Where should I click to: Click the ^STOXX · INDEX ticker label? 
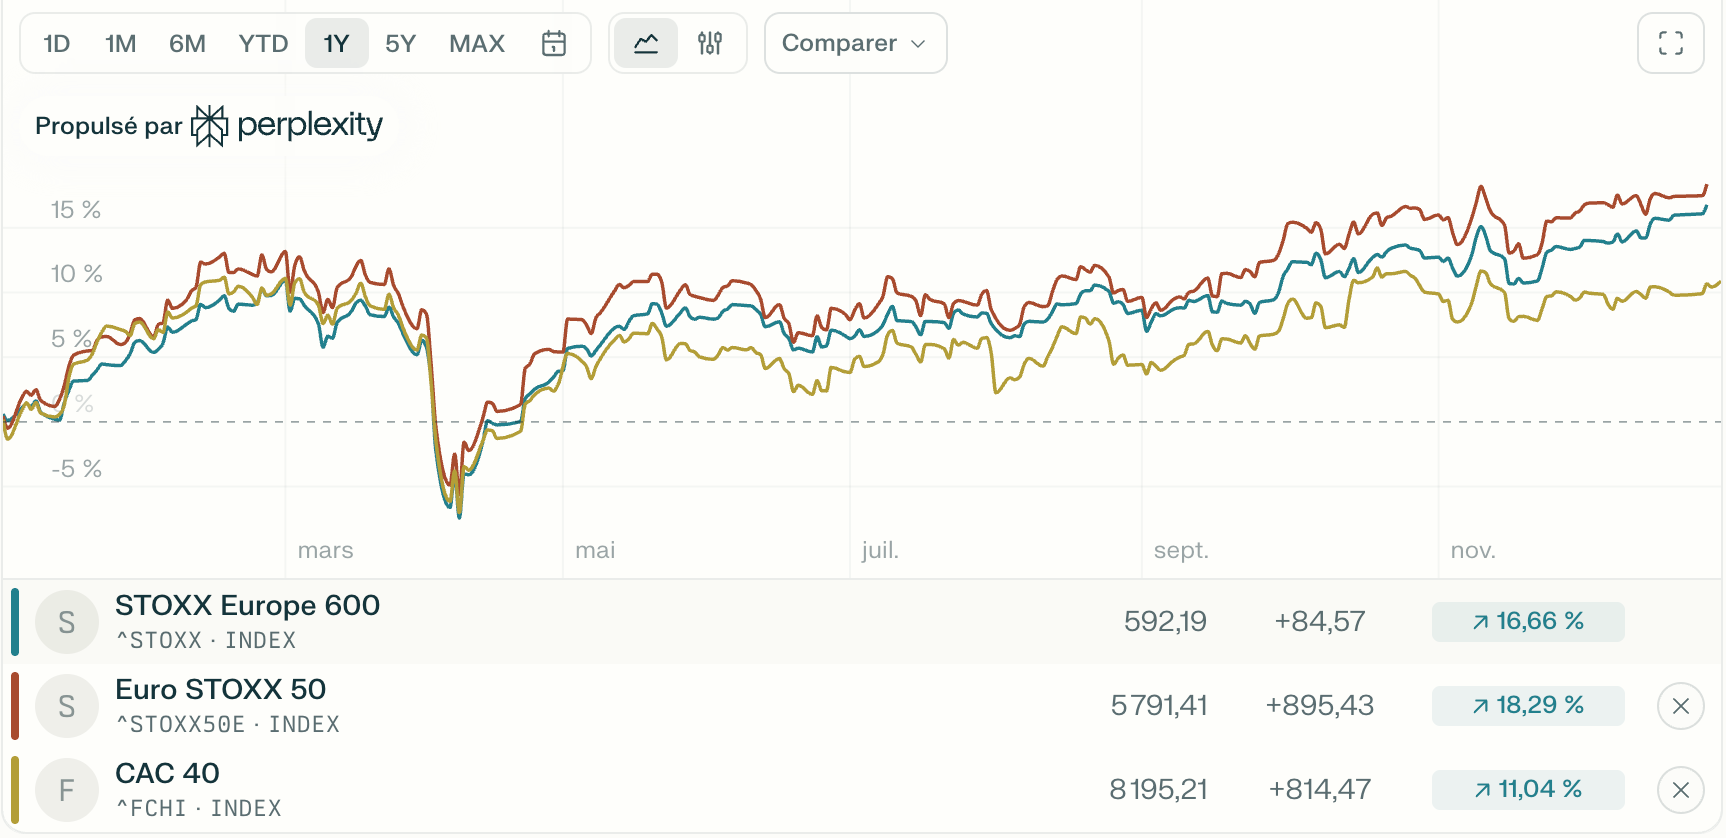206,640
